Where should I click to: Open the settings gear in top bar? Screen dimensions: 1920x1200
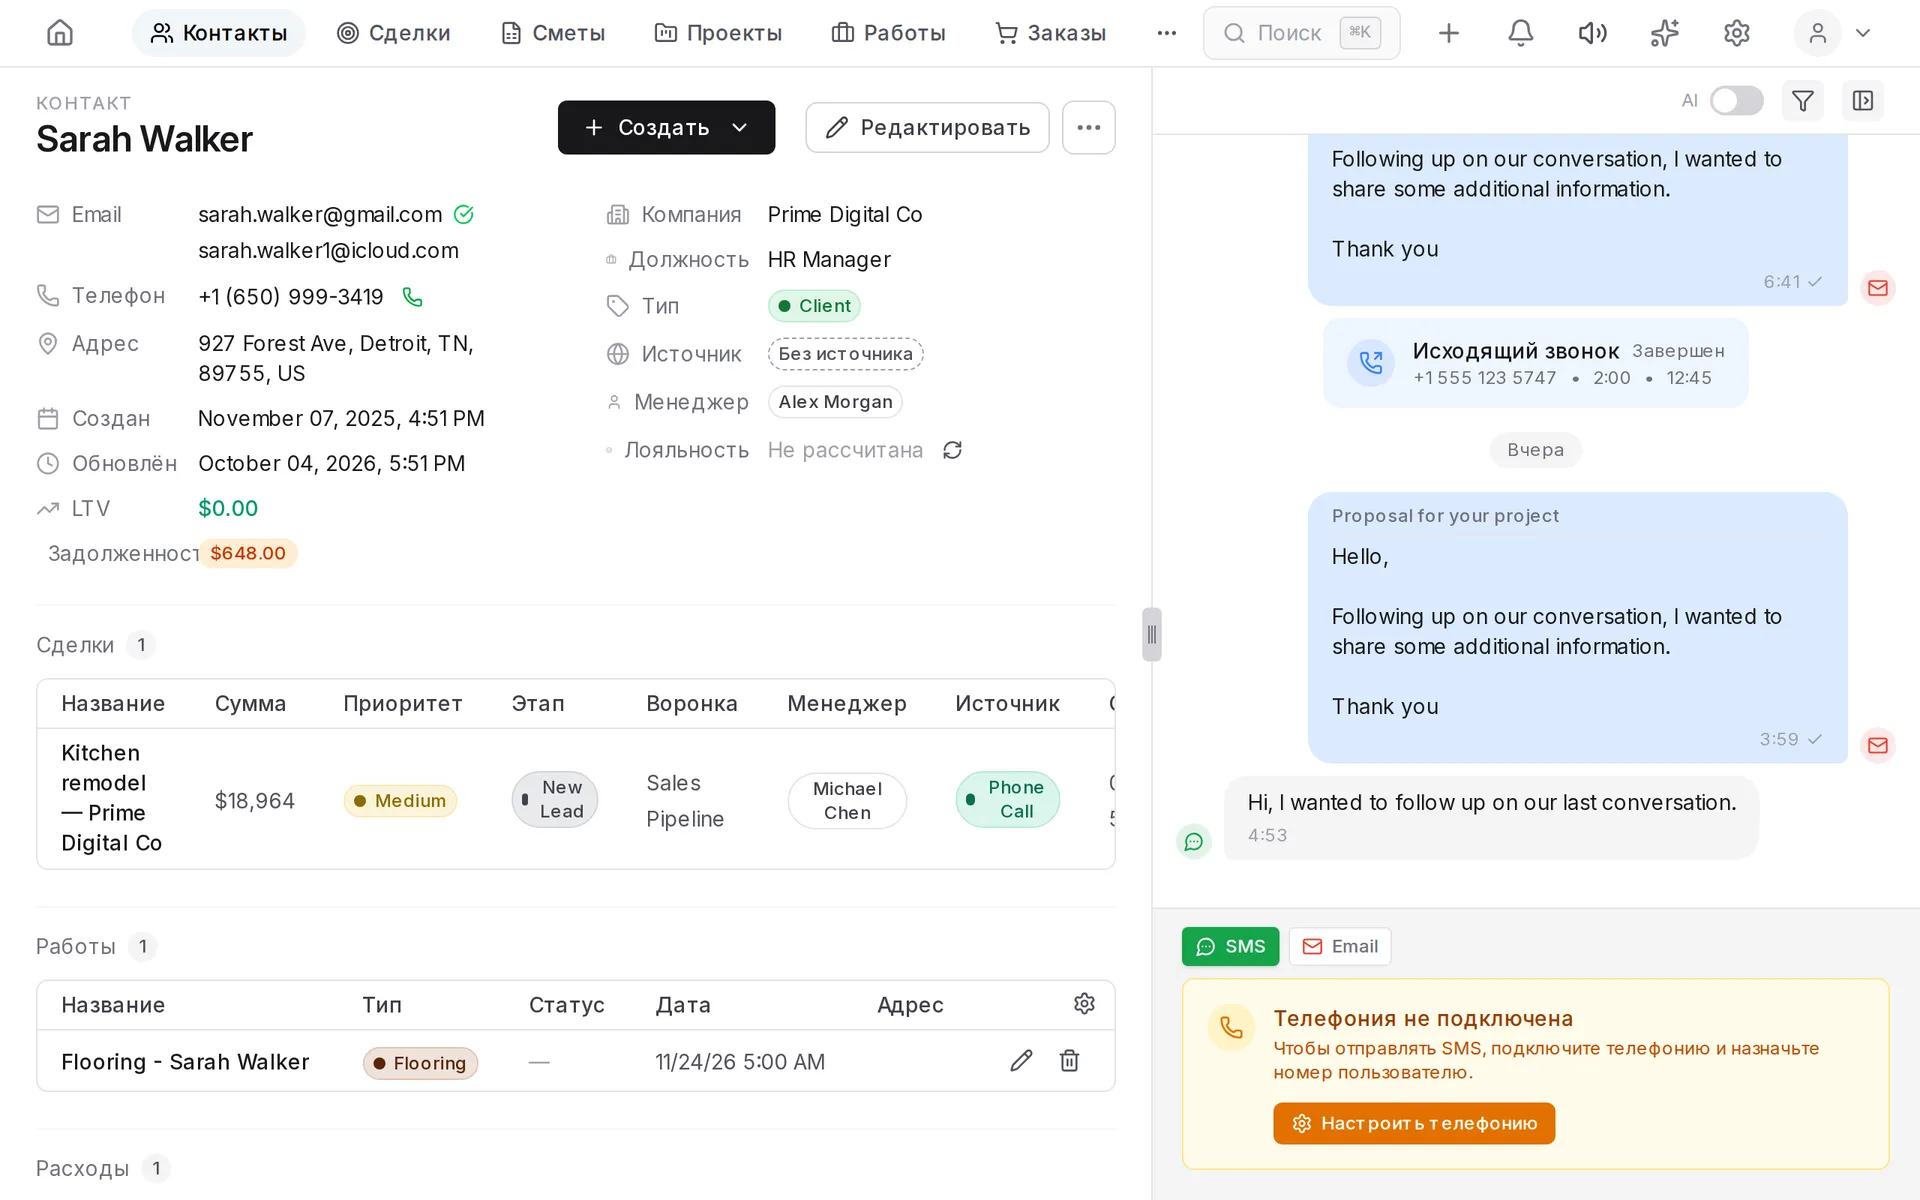[1736, 33]
